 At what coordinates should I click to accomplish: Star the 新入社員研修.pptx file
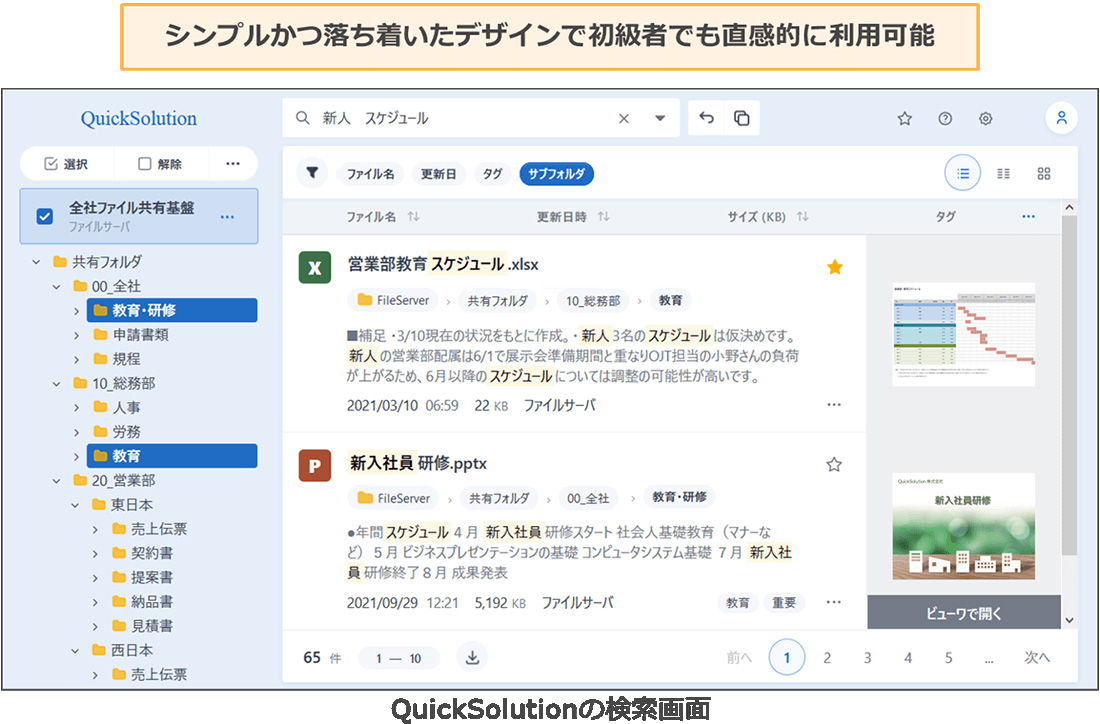click(834, 463)
